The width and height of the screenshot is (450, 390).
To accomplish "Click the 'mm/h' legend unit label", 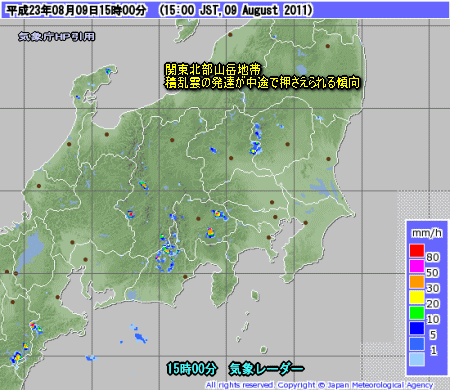I will pyautogui.click(x=427, y=233).
